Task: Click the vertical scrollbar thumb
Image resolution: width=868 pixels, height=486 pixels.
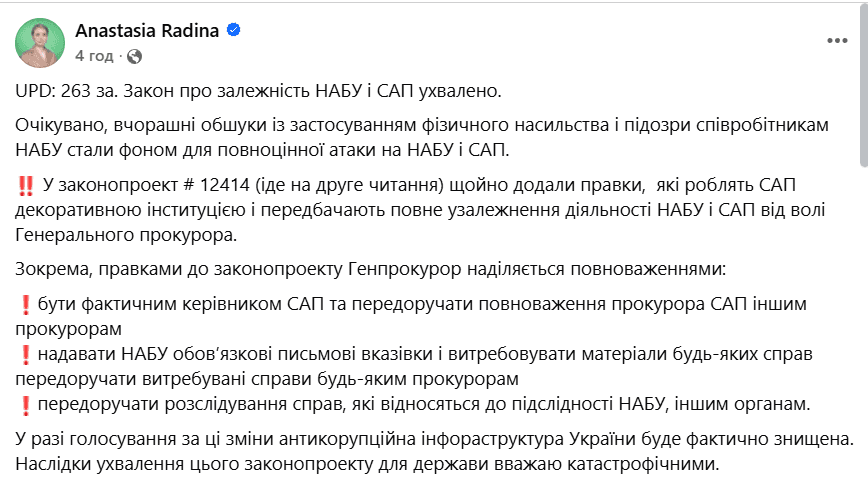Action: [864, 83]
